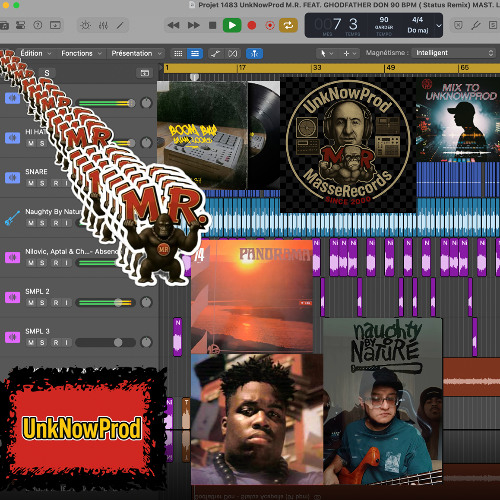This screenshot has width=500, height=500.
Task: Open the Fonctions menu
Action: point(81,53)
